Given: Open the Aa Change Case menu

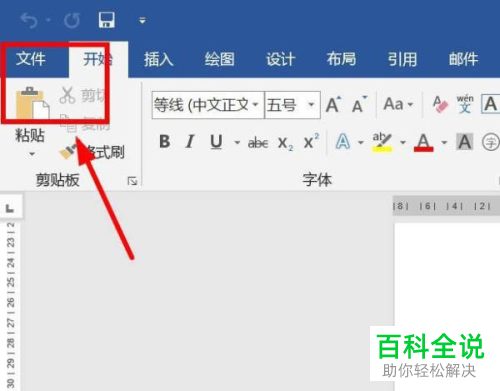Looking at the screenshot, I should tap(398, 104).
